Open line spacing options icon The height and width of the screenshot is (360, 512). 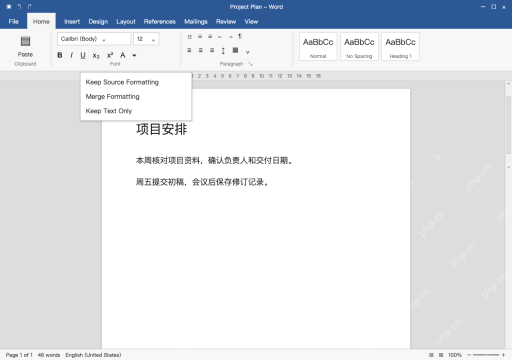click(223, 51)
